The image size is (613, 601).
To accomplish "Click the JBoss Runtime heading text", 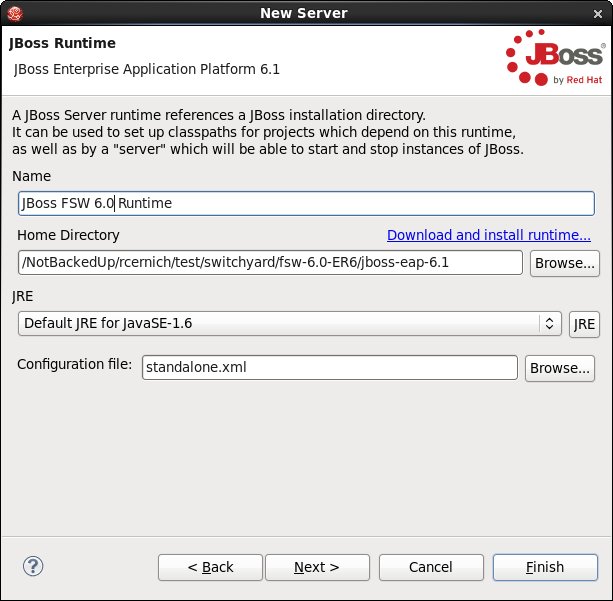I will (62, 43).
